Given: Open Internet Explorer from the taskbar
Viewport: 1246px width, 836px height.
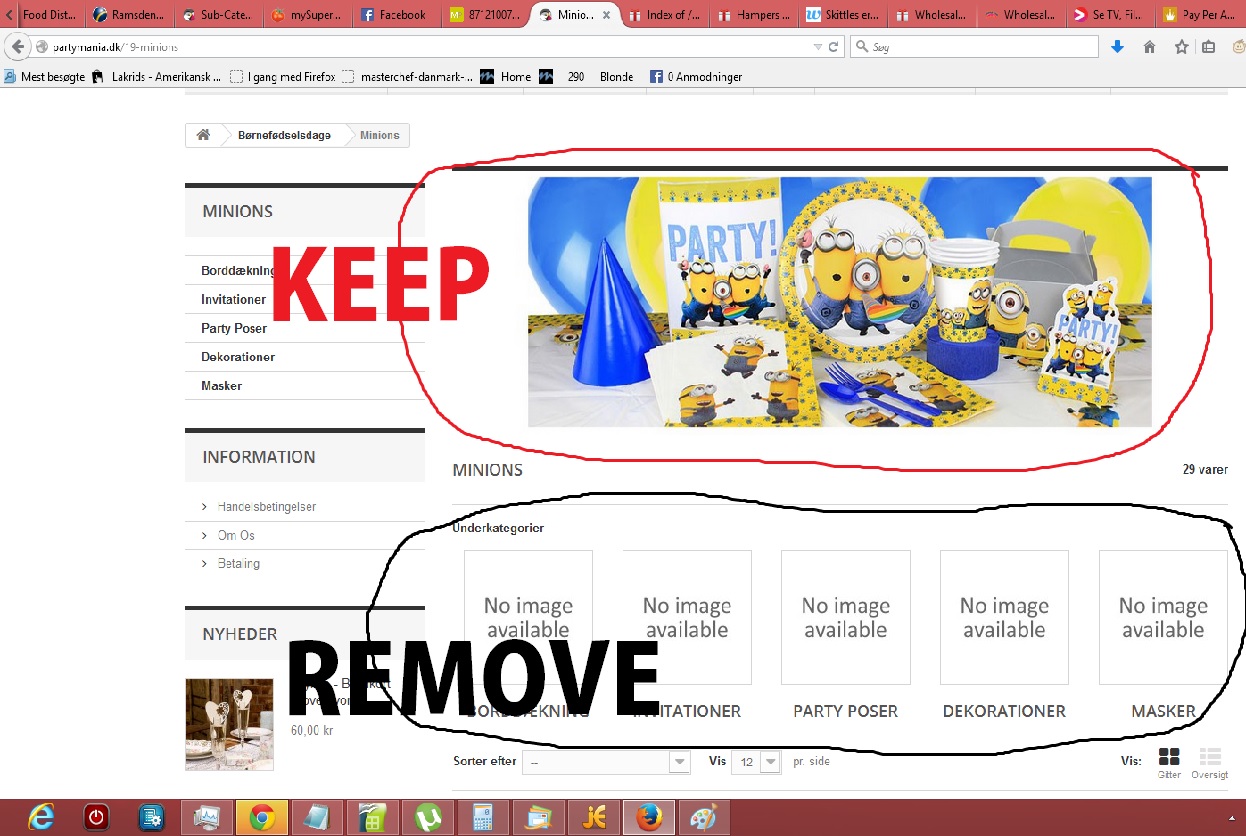Looking at the screenshot, I should point(41,817).
